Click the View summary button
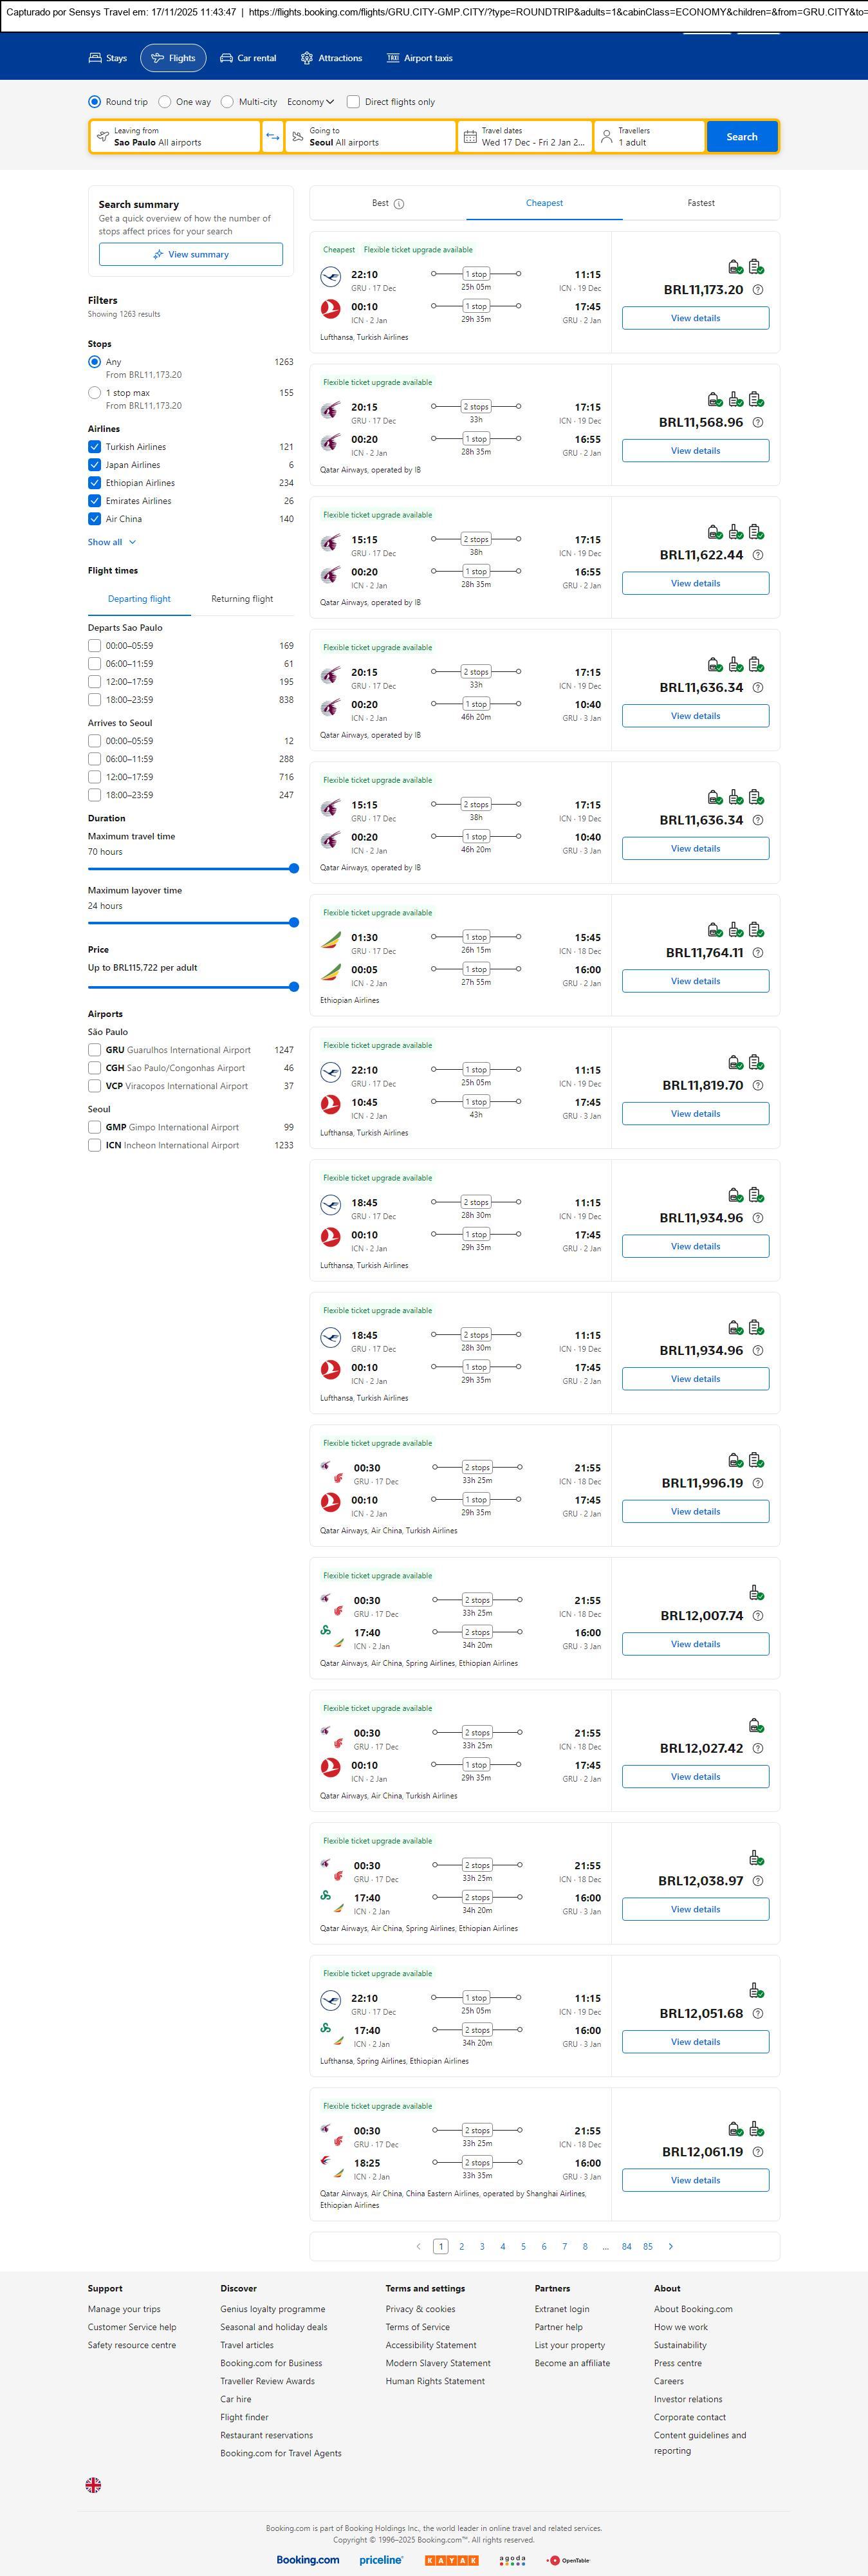 click(x=190, y=255)
